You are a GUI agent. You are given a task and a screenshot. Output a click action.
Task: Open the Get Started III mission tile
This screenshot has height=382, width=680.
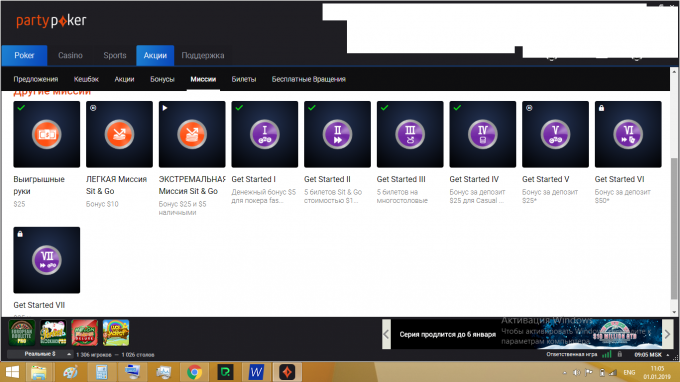click(x=410, y=134)
